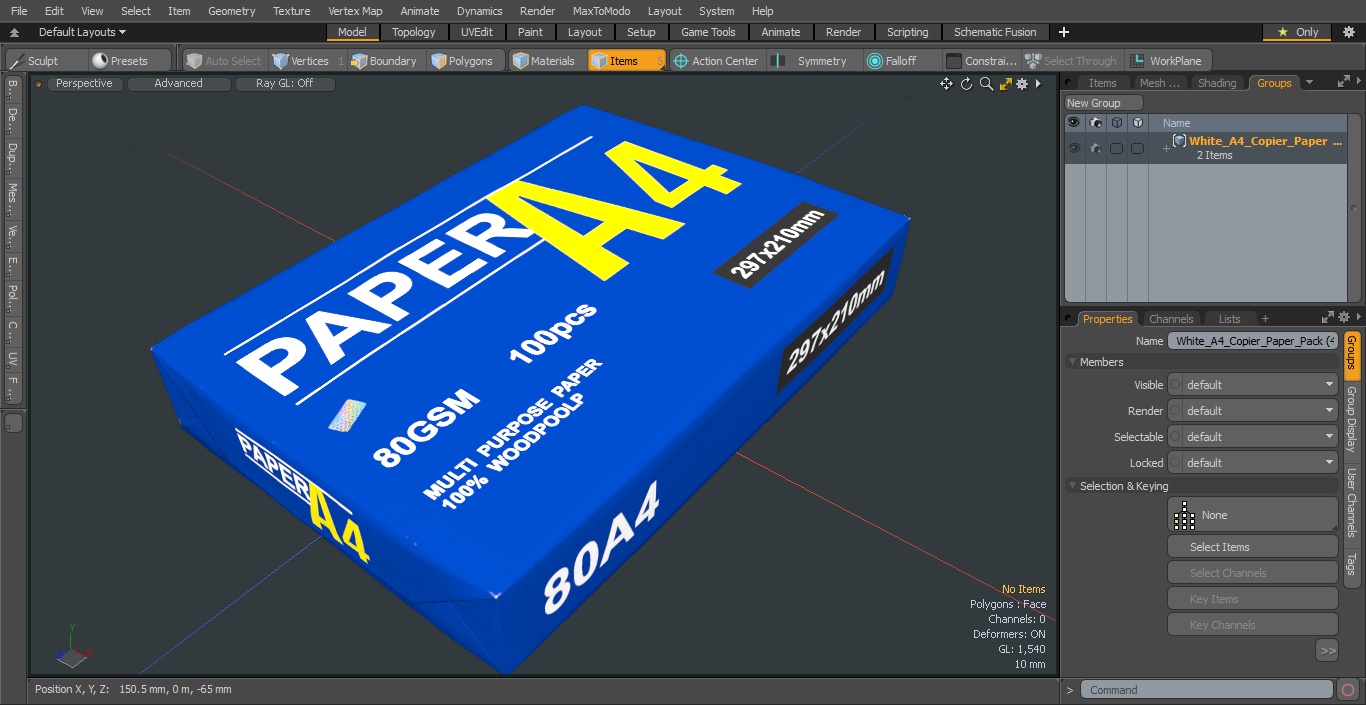Click the Advanced viewport shading button
Viewport: 1366px width, 705px height.
pos(178,84)
